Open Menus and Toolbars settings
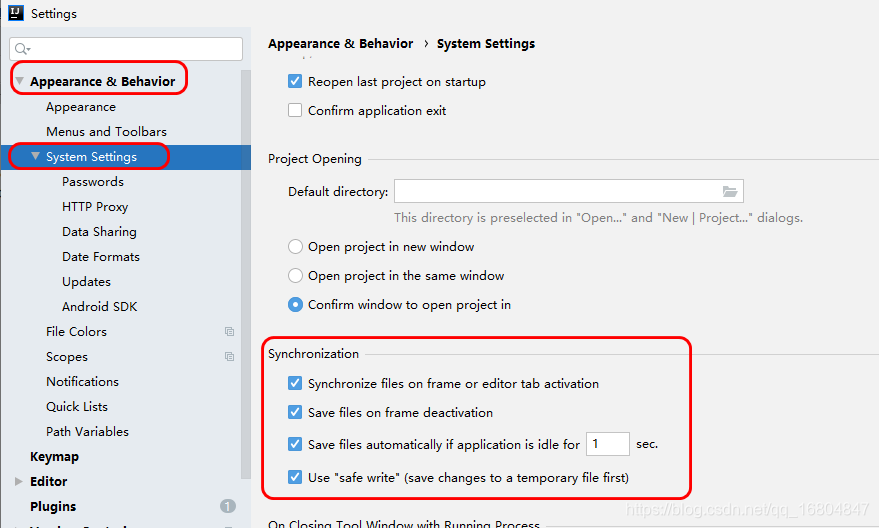This screenshot has width=879, height=528. (x=107, y=131)
